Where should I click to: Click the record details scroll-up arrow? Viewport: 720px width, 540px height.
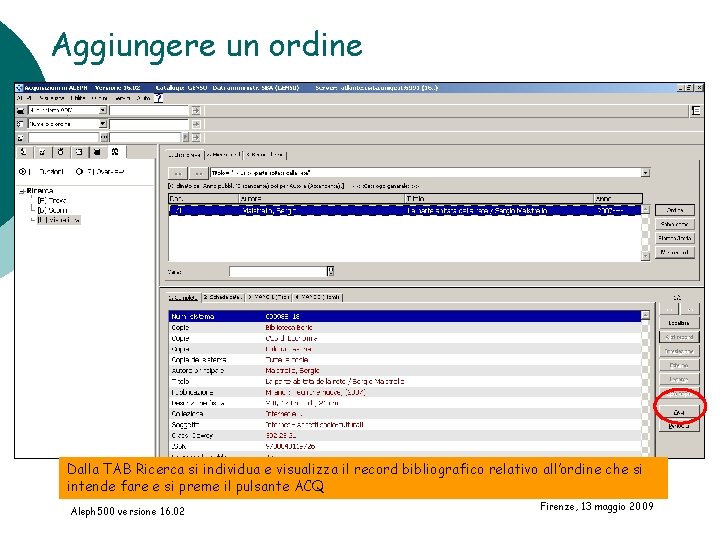coord(646,315)
